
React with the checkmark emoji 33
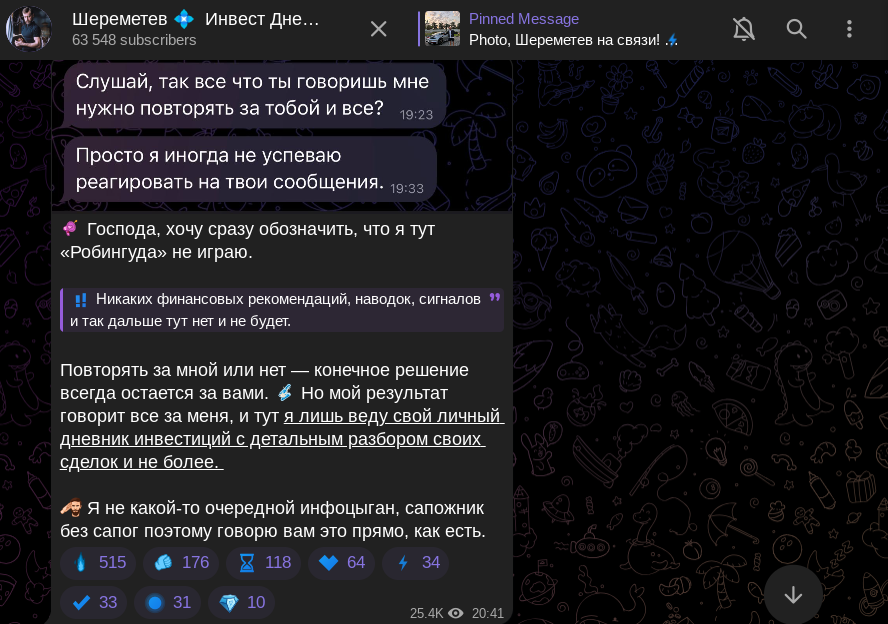[x=93, y=602]
